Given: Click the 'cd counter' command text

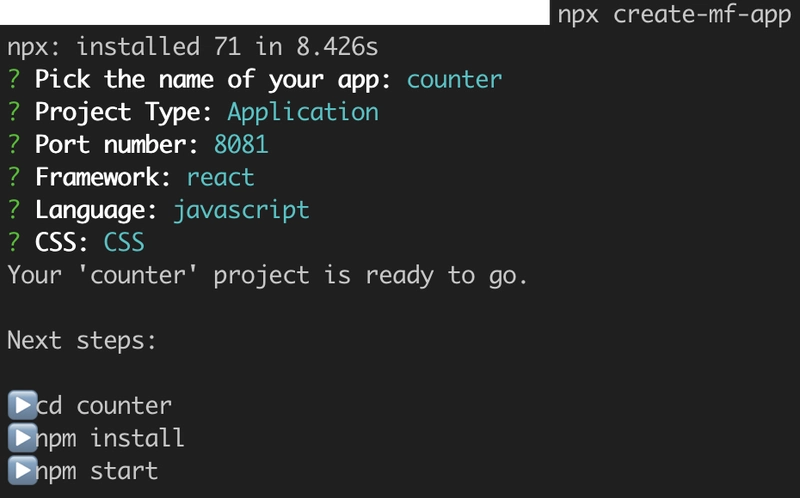Looking at the screenshot, I should click(104, 406).
